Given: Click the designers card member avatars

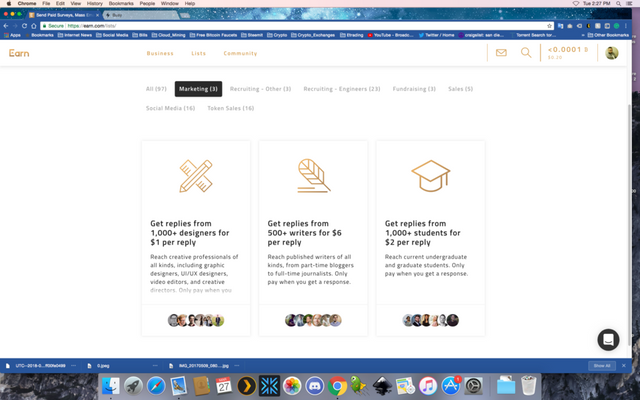Looking at the screenshot, I should pyautogui.click(x=196, y=320).
